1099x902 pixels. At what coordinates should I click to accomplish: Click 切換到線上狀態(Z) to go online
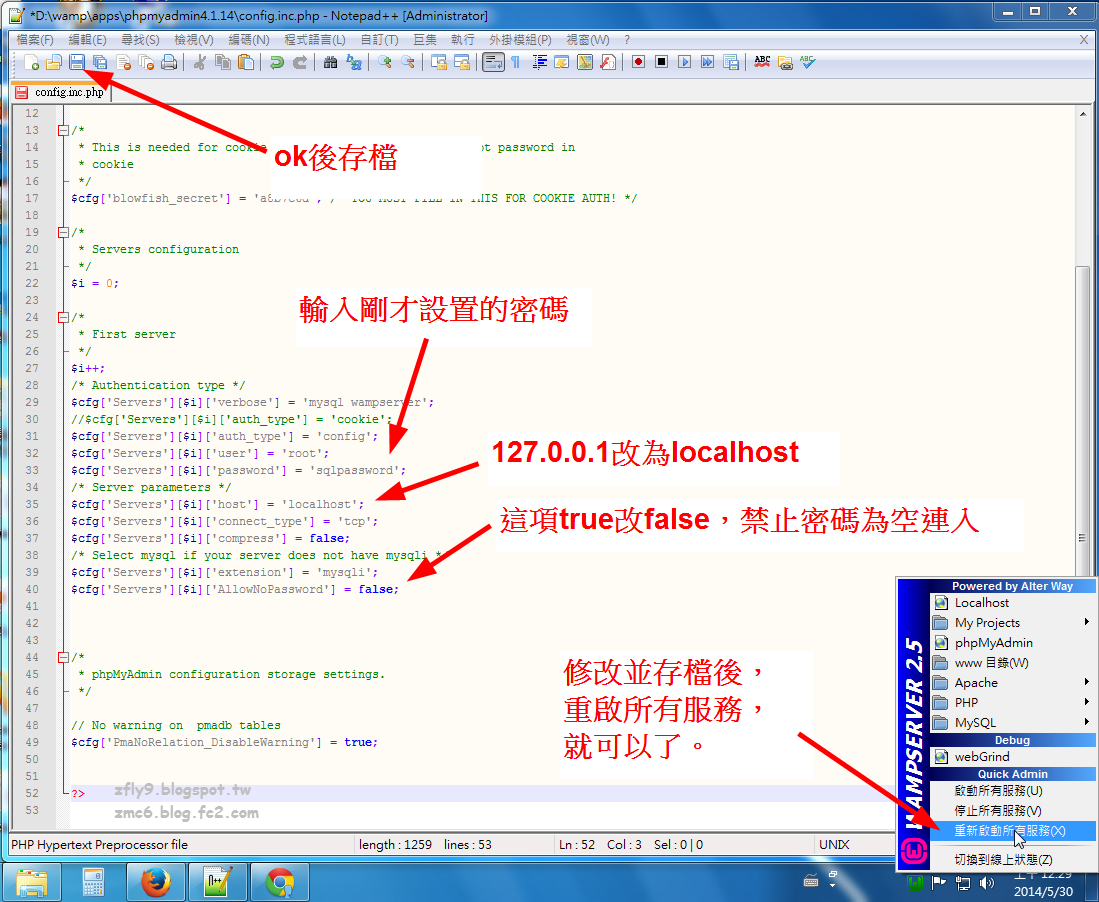[1013, 859]
